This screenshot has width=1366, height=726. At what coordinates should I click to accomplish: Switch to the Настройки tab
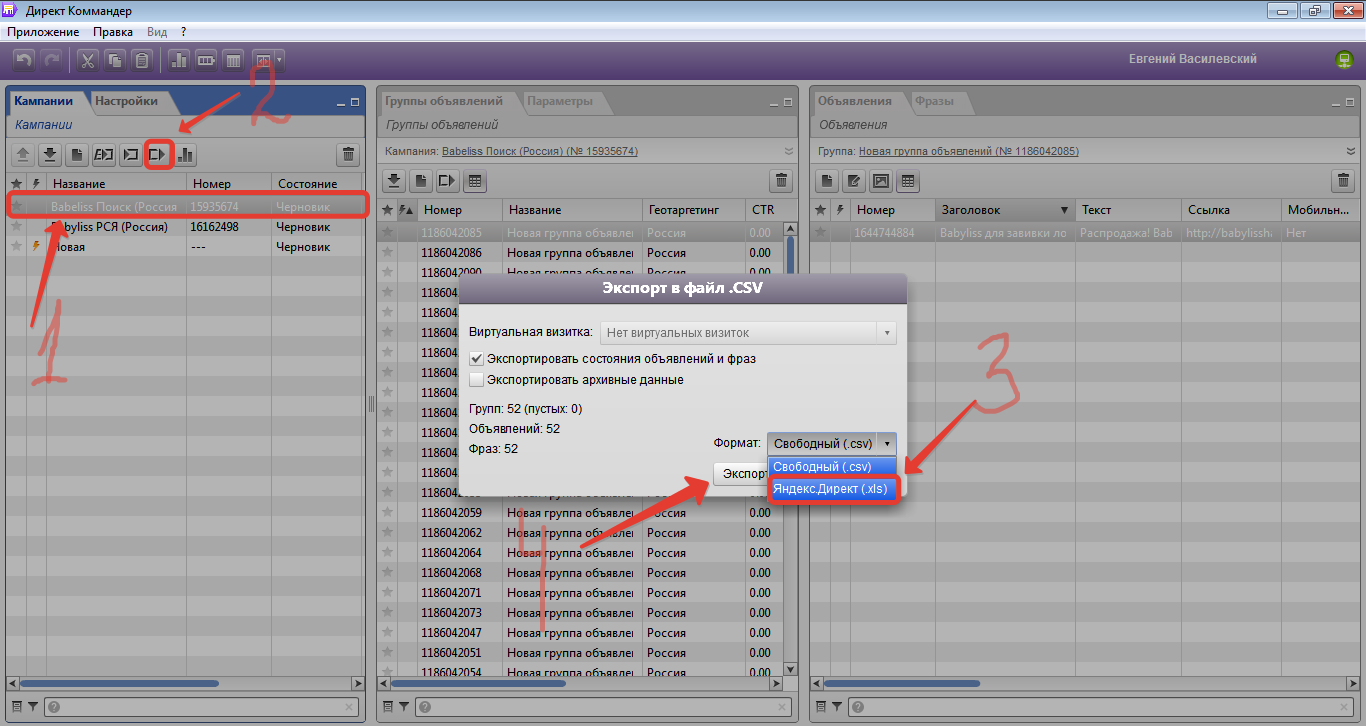[x=126, y=101]
